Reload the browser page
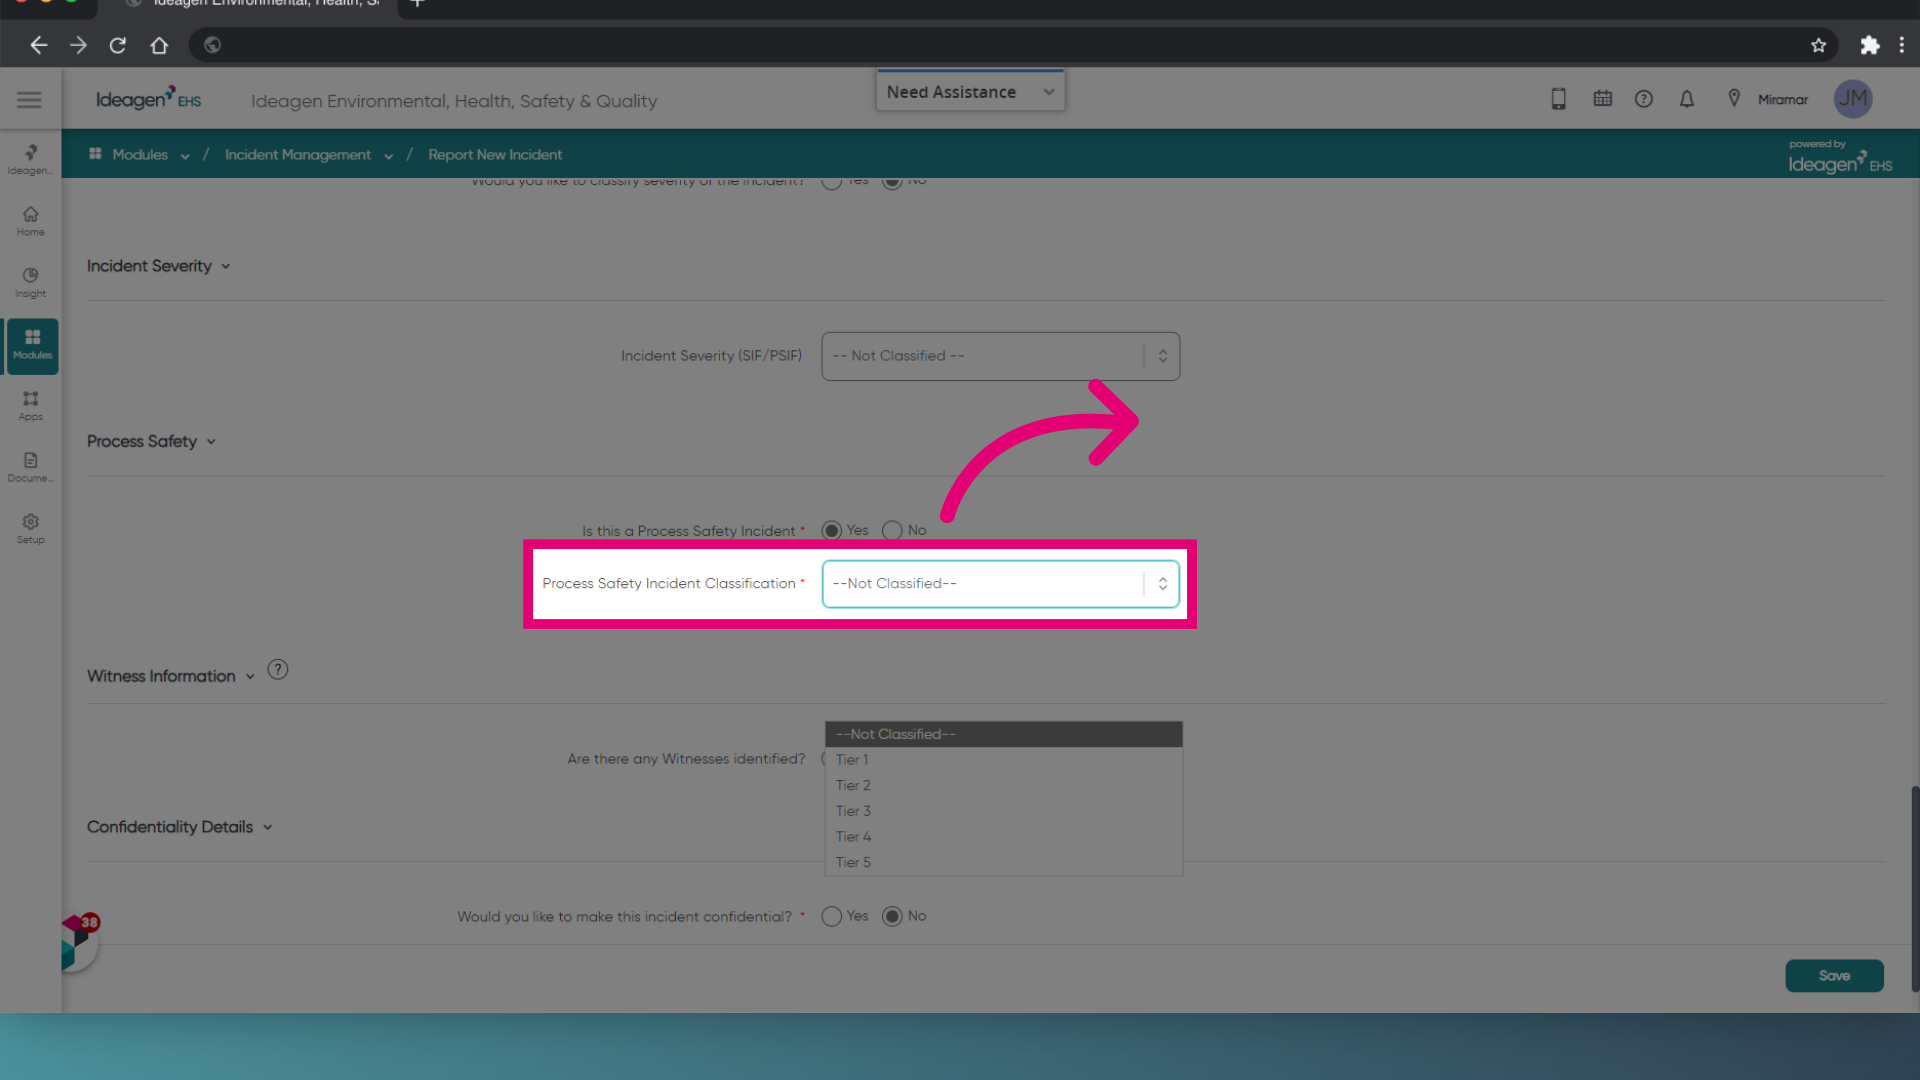The height and width of the screenshot is (1080, 1920). click(x=118, y=45)
